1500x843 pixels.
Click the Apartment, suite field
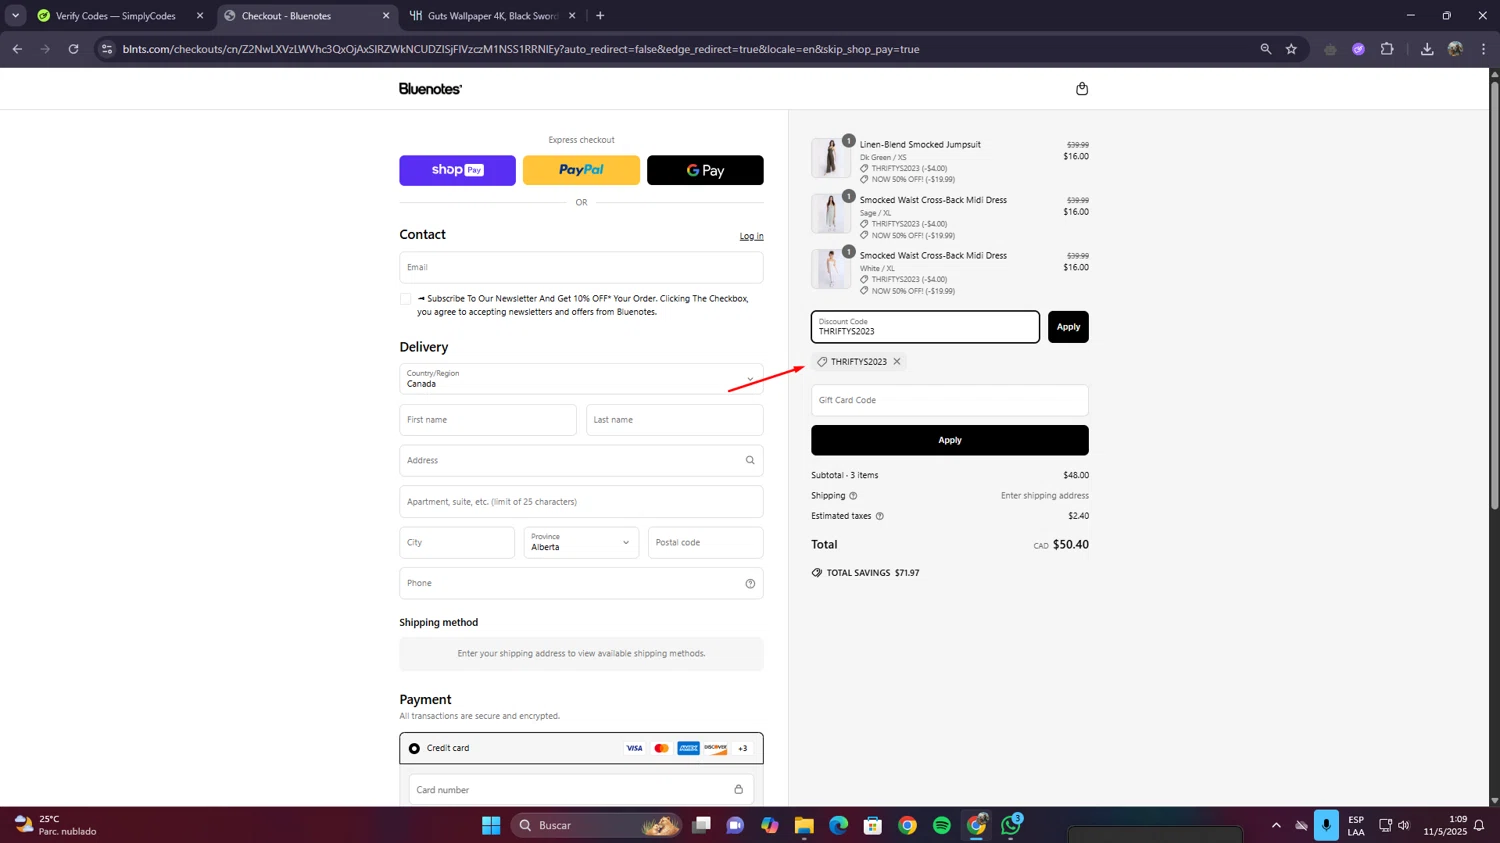[x=581, y=502]
